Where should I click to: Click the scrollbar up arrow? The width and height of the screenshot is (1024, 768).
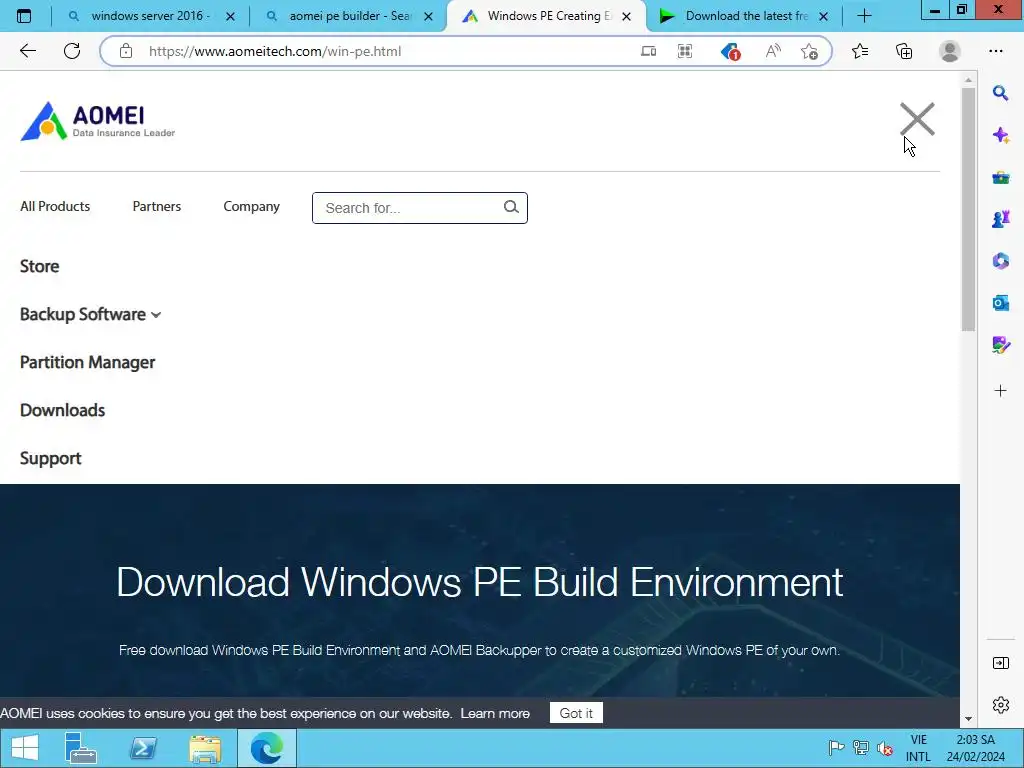(968, 80)
